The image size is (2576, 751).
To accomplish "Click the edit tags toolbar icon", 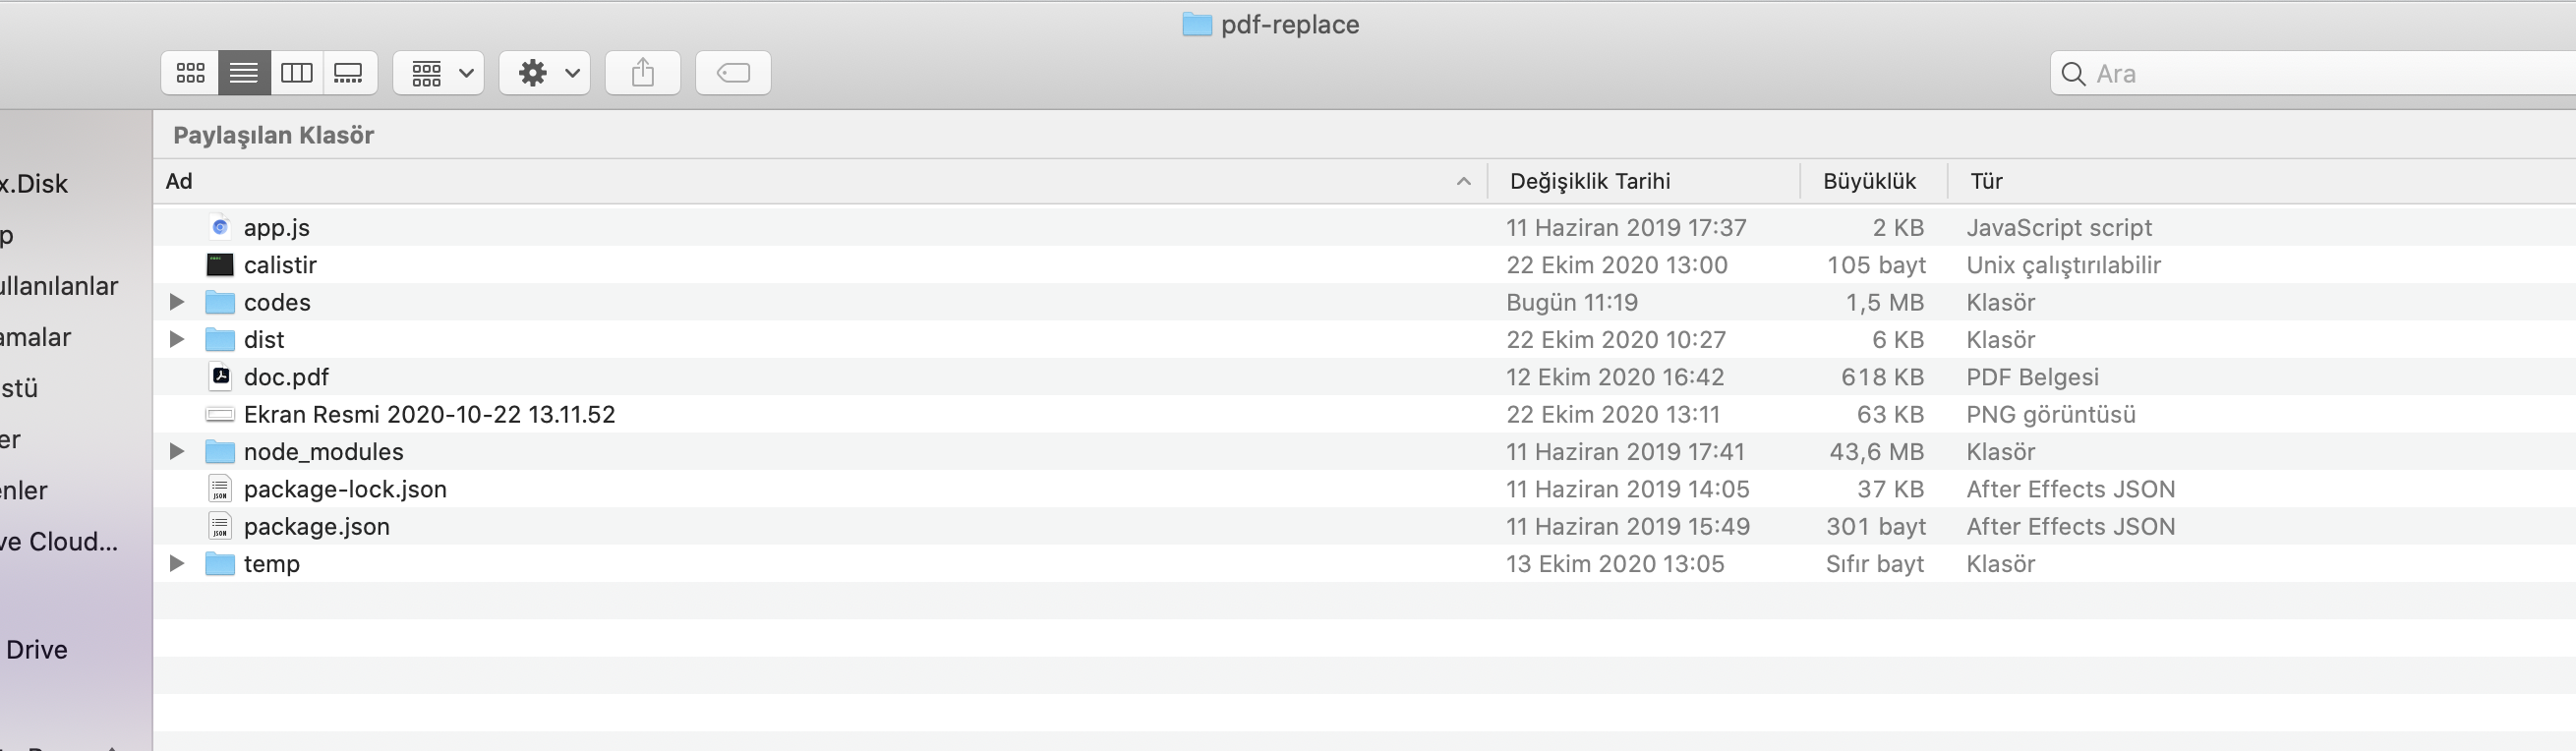I will (733, 73).
